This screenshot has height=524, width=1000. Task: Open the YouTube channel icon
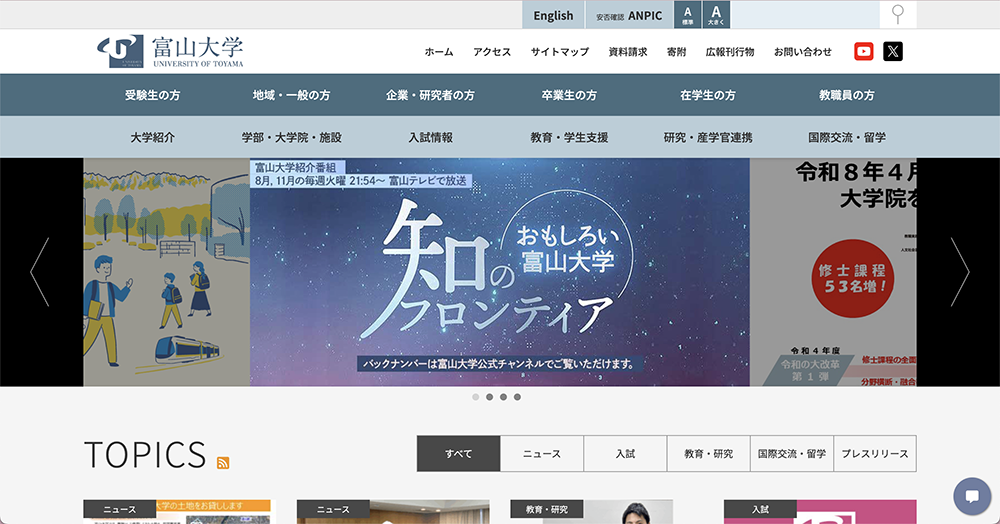(x=864, y=52)
